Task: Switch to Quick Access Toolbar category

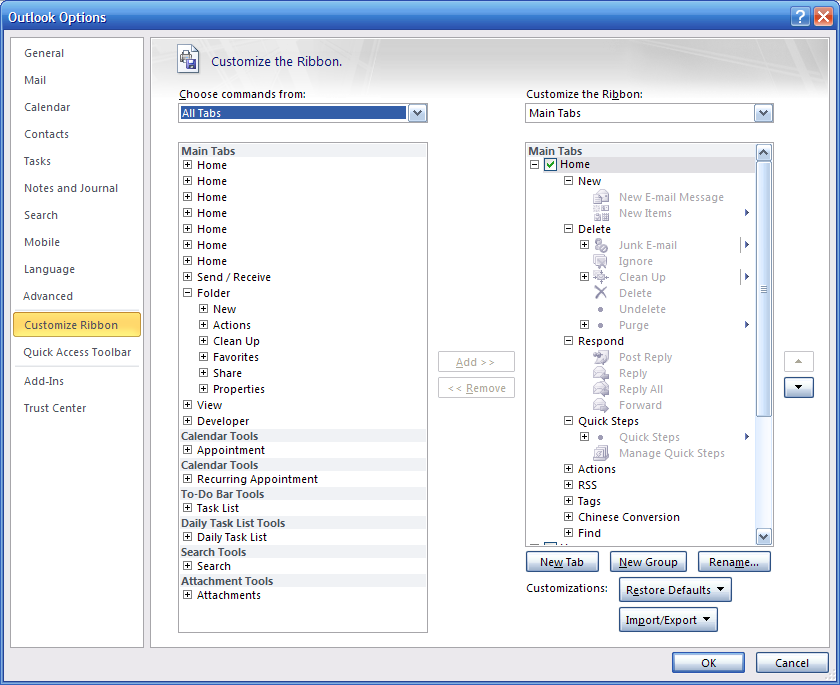Action: pos(77,352)
